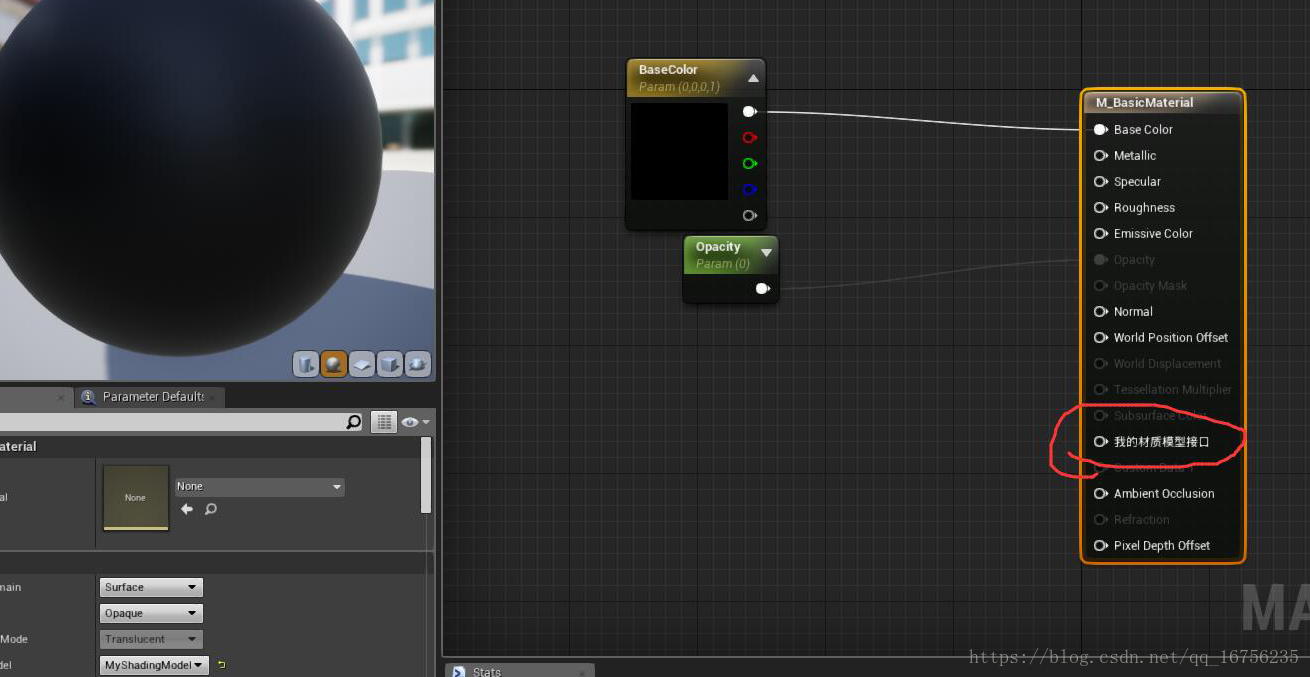Click the Stats panel tab icon
The height and width of the screenshot is (677, 1310).
click(459, 671)
